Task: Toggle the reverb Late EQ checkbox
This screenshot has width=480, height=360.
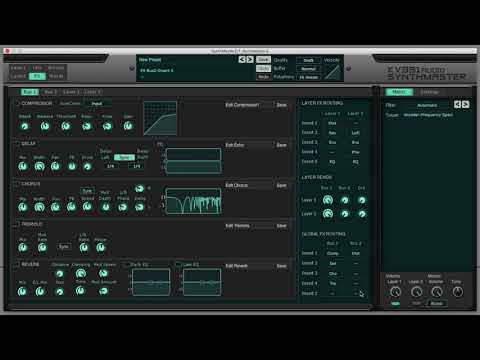Action: 179,265
